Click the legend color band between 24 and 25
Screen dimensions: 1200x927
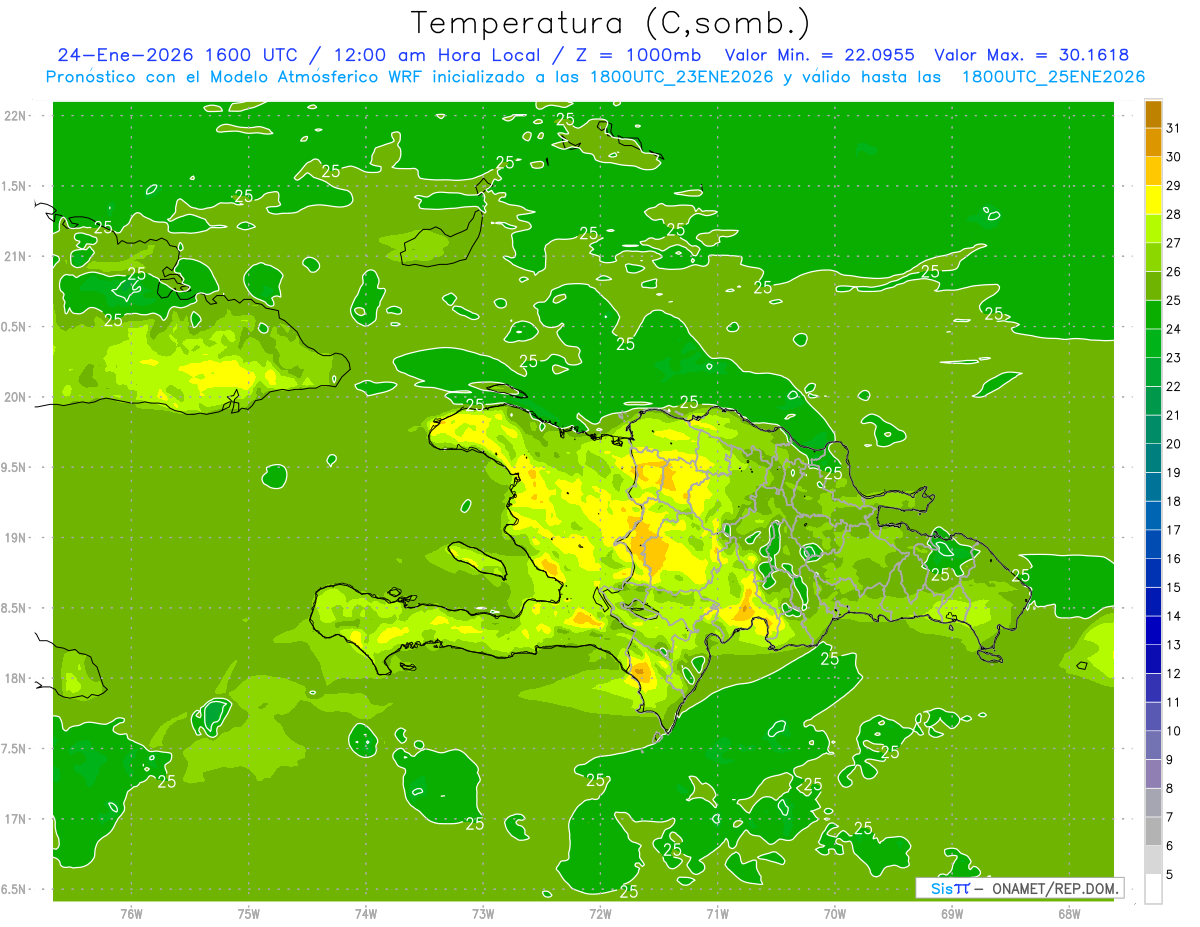click(x=1153, y=314)
